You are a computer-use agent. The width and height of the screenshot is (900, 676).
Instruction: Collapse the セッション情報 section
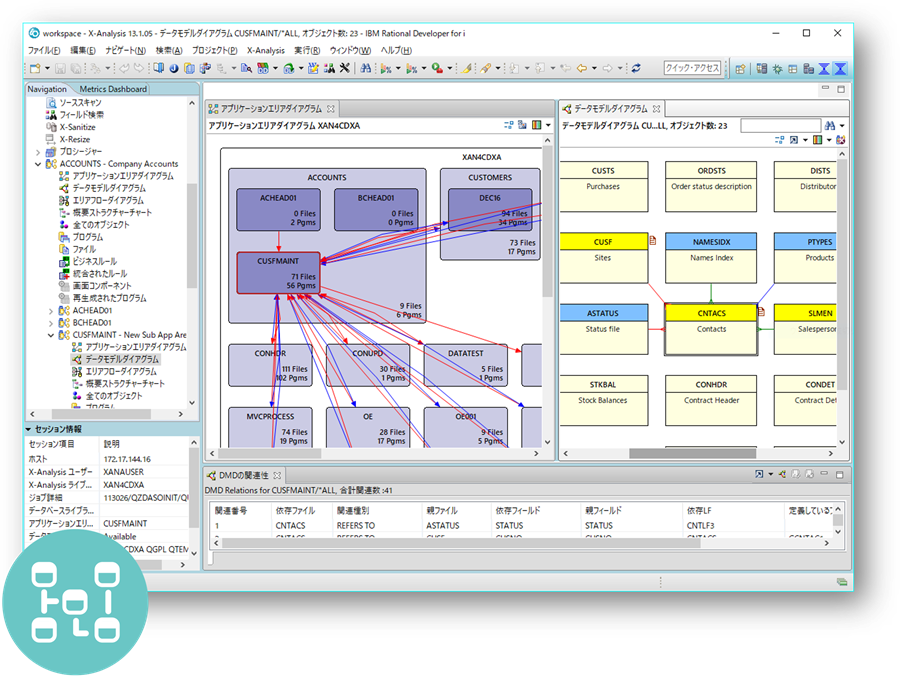point(28,429)
